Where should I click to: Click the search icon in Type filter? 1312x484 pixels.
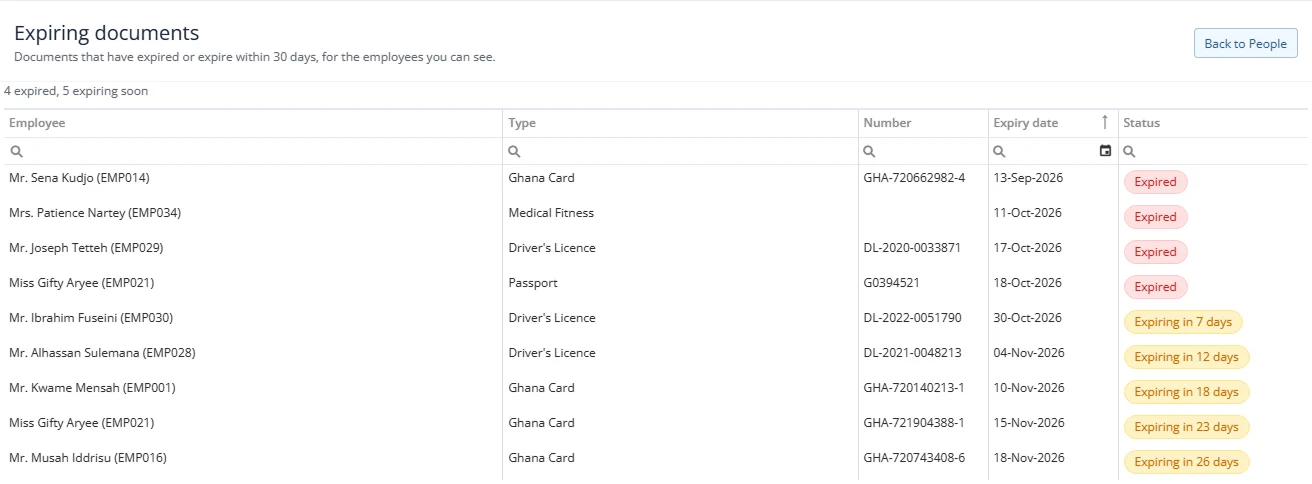point(514,152)
